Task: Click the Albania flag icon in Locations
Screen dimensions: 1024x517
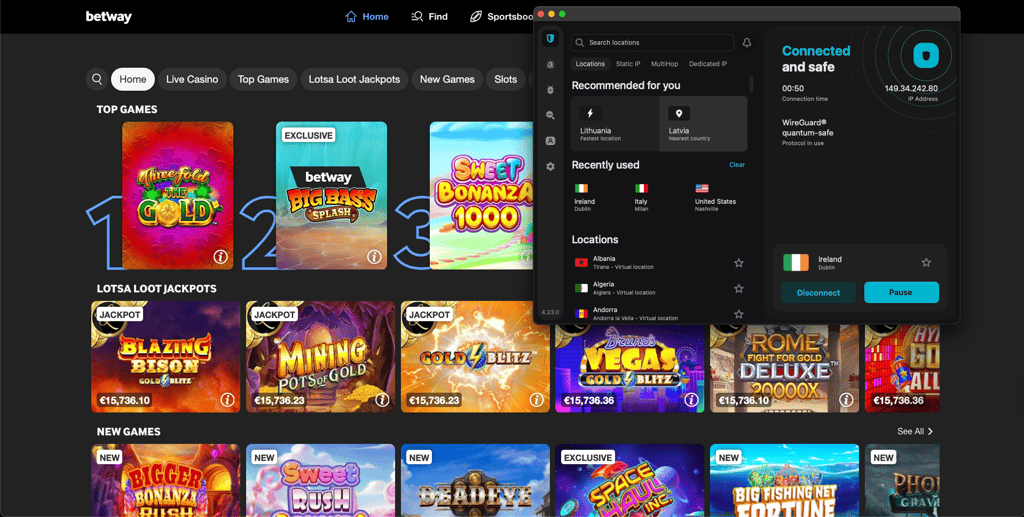Action: coord(581,262)
